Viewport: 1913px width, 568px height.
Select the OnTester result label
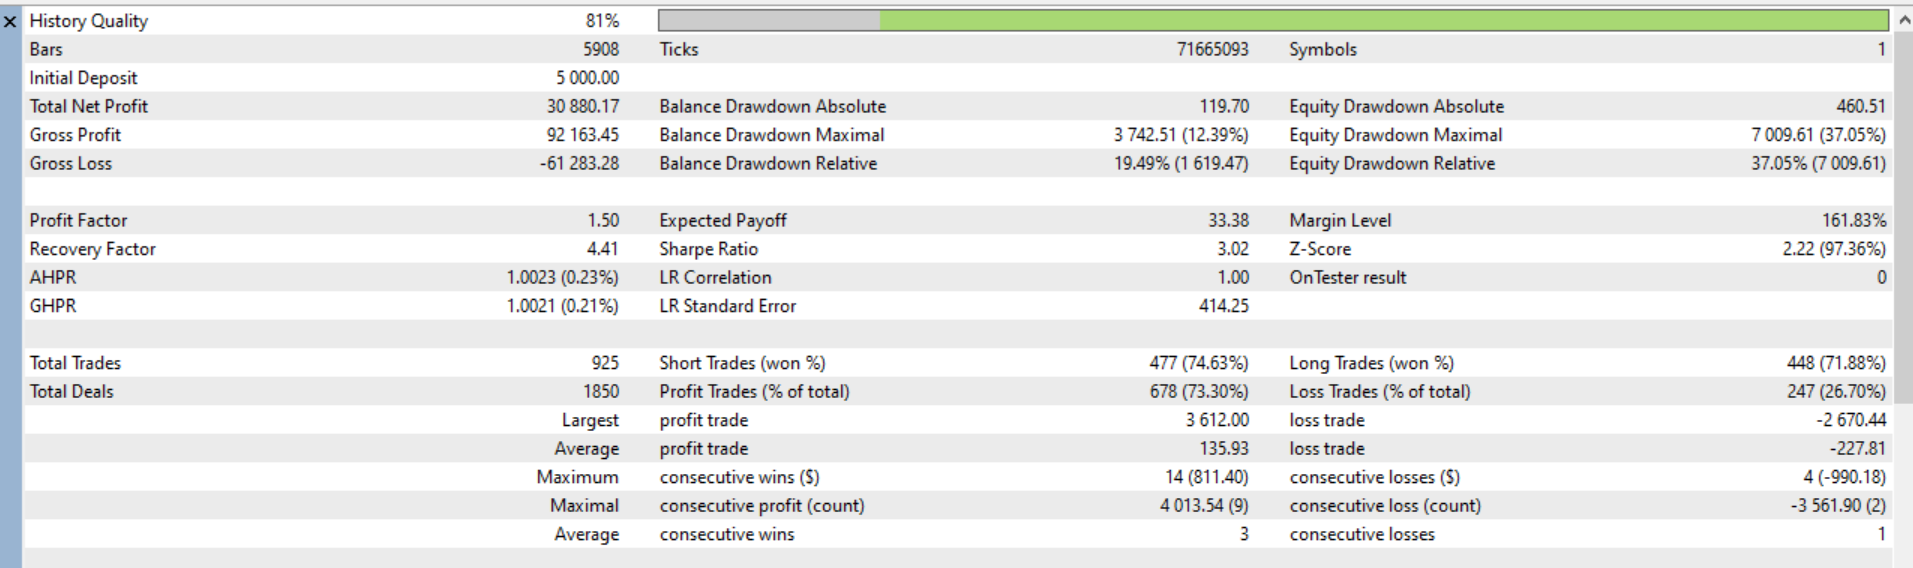click(x=1347, y=278)
